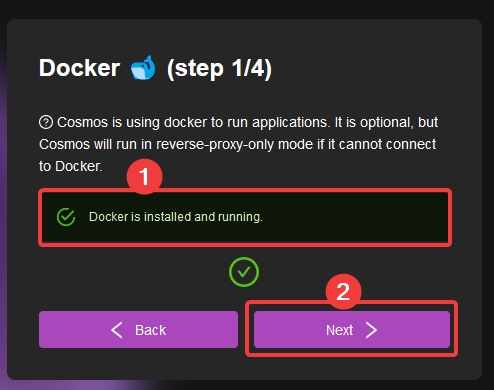The image size is (494, 390).
Task: Click the purple background outside the dialog
Action: tap(3, 233)
